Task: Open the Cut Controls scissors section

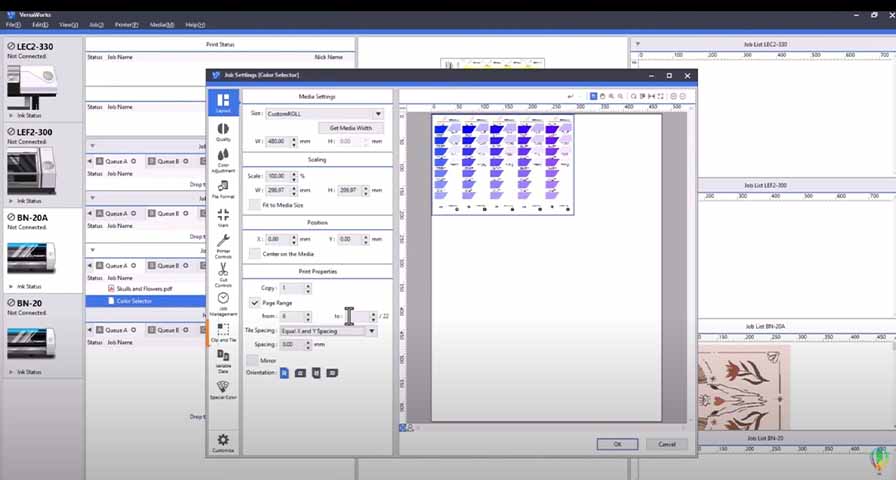Action: click(223, 274)
